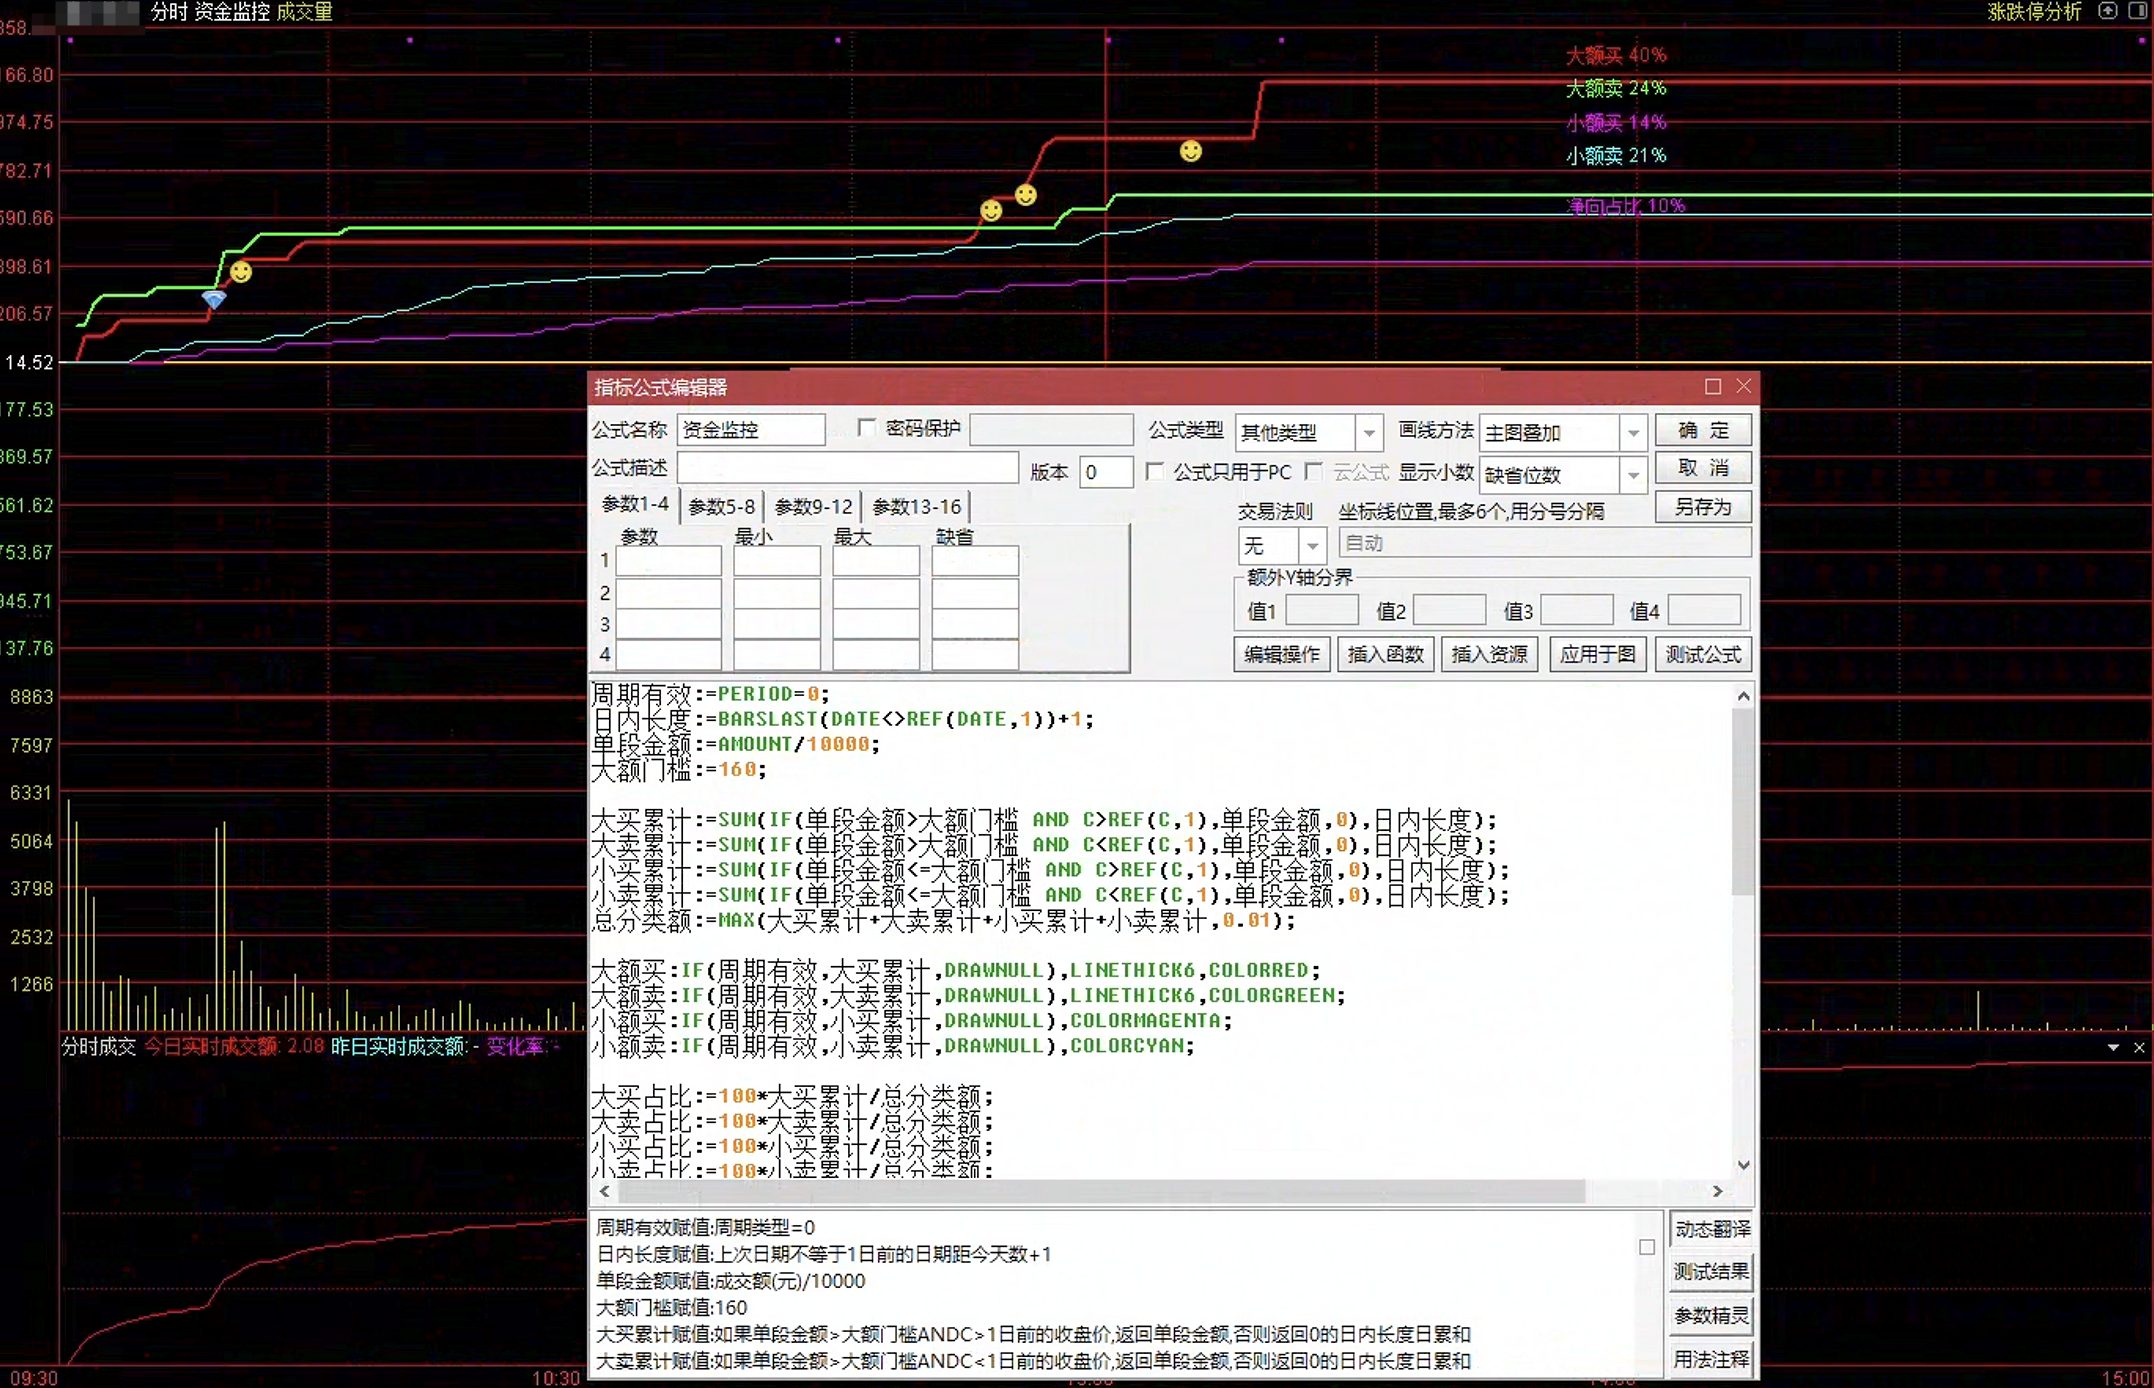Expand the 画线方法 dropdown list
2154x1388 pixels.
(1632, 433)
